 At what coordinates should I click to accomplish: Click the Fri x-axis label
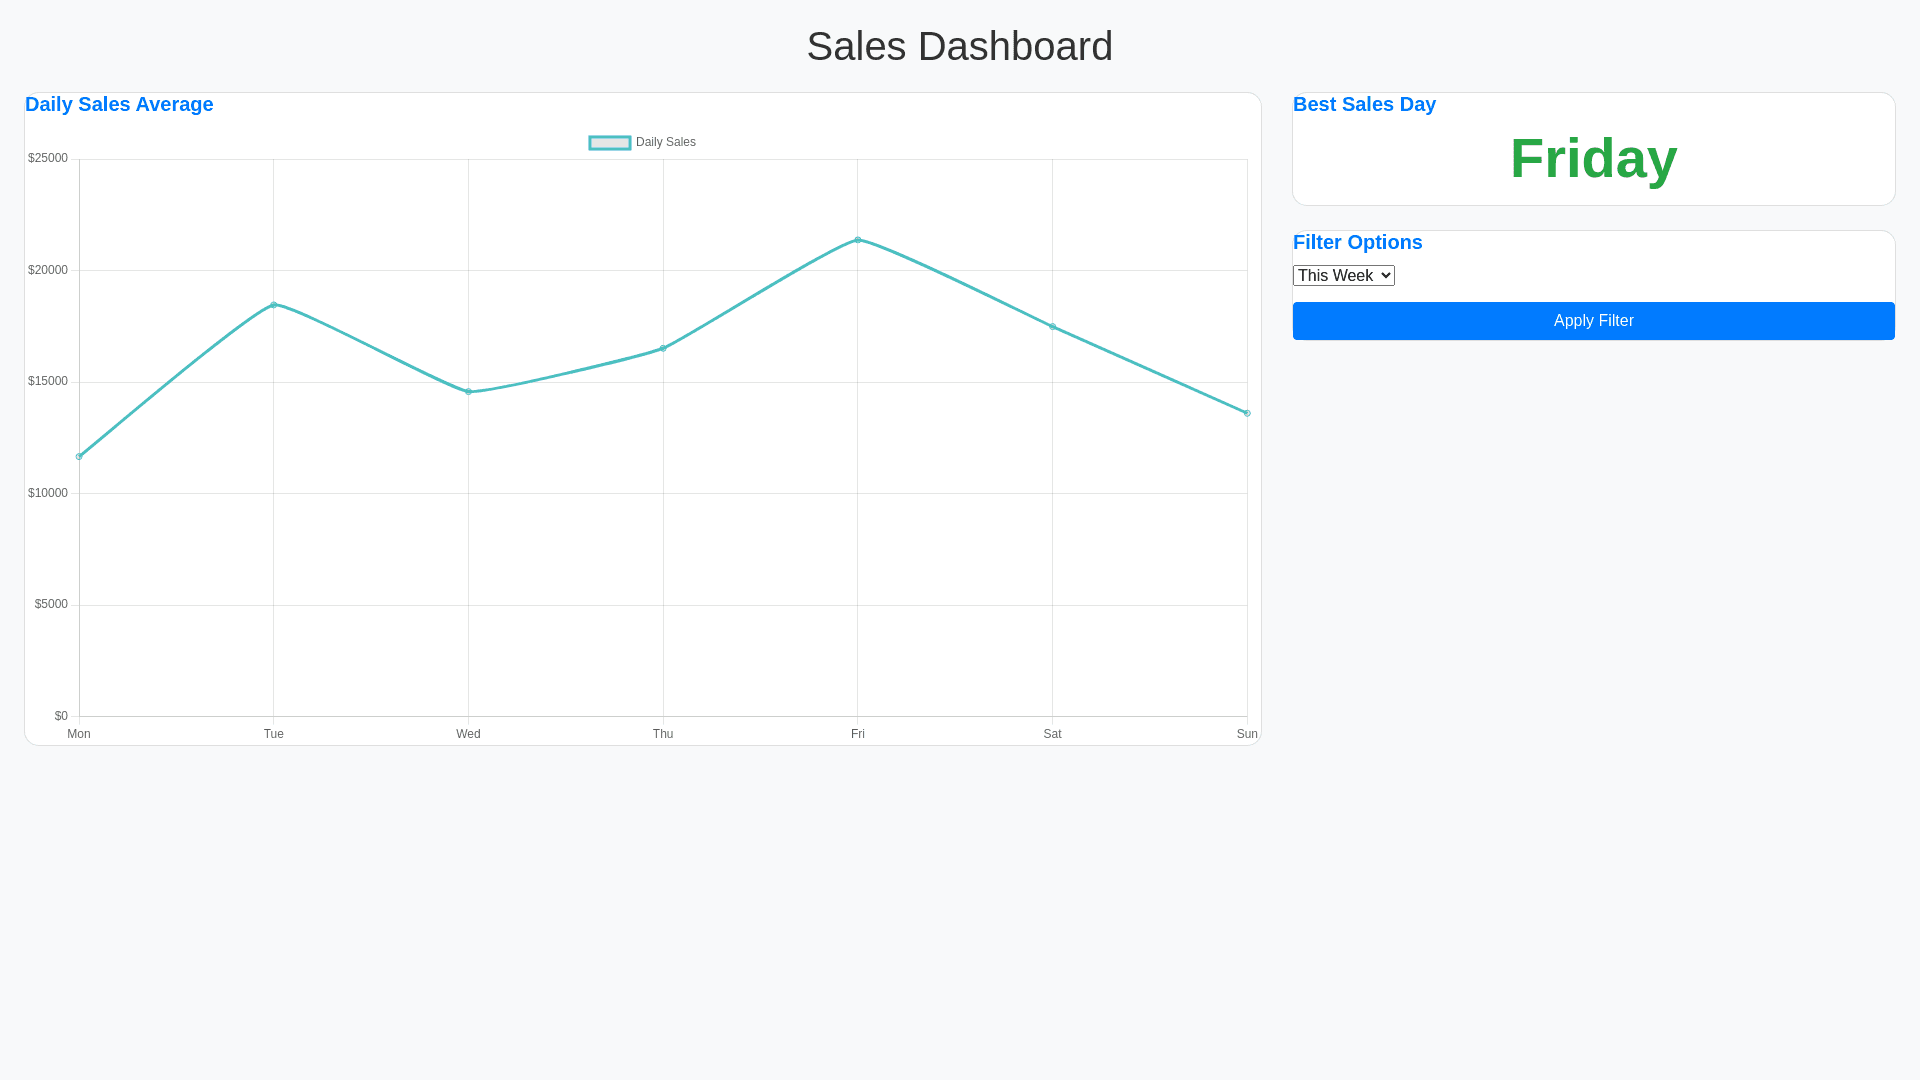tap(858, 734)
